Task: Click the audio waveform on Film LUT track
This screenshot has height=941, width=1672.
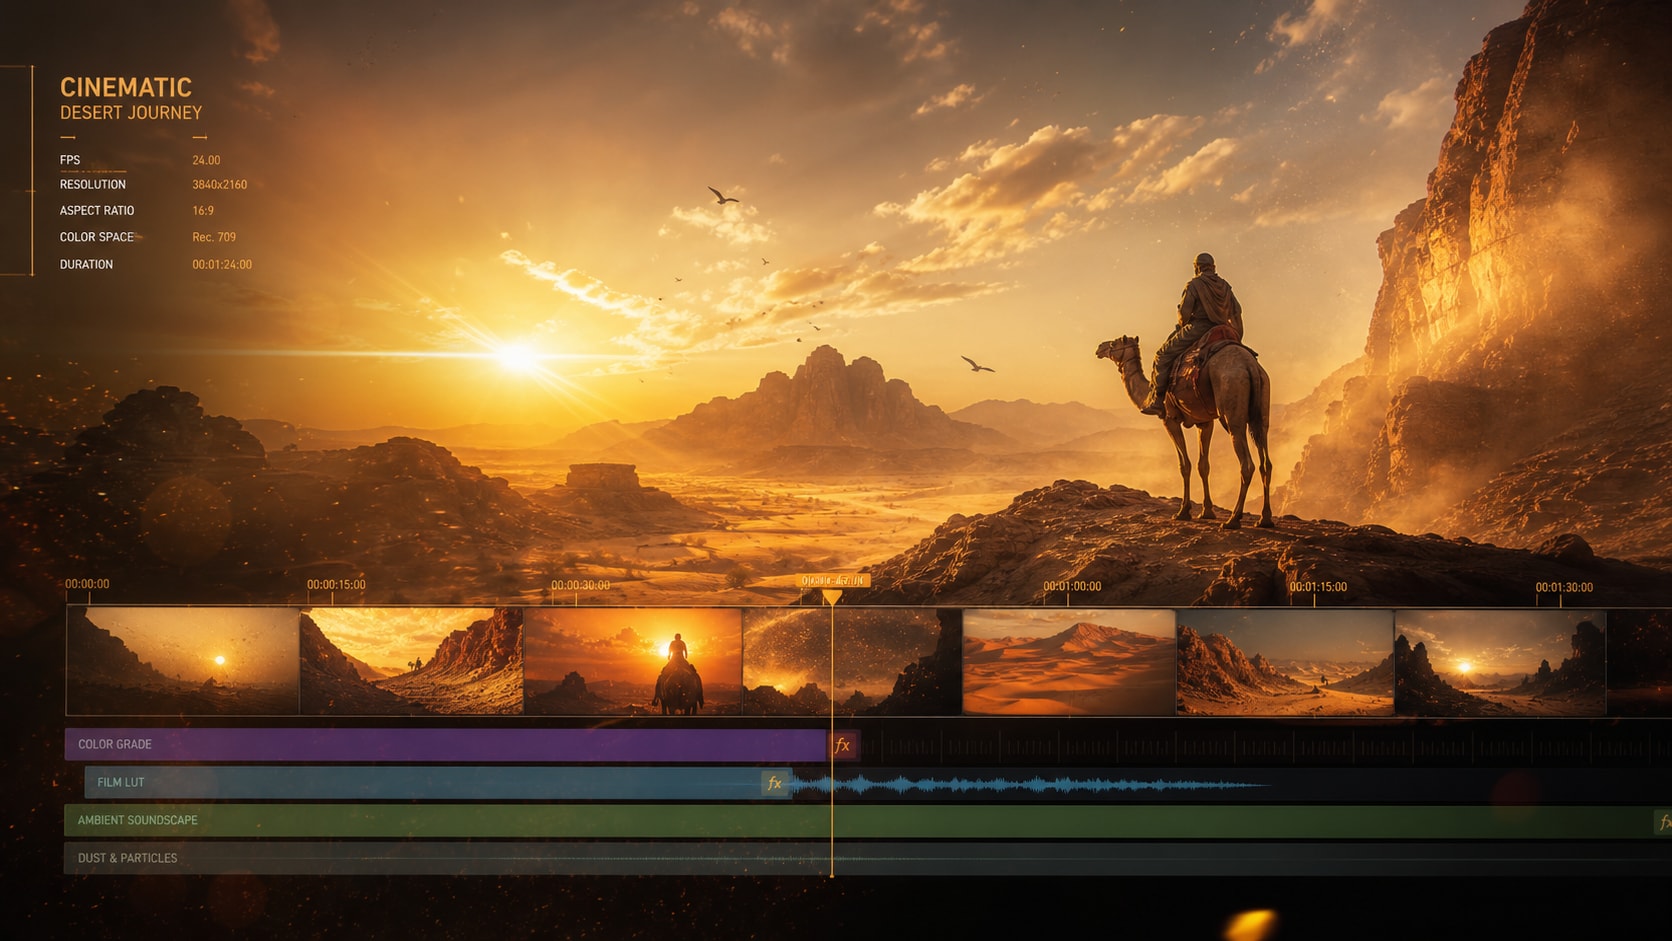Action: 1030,785
